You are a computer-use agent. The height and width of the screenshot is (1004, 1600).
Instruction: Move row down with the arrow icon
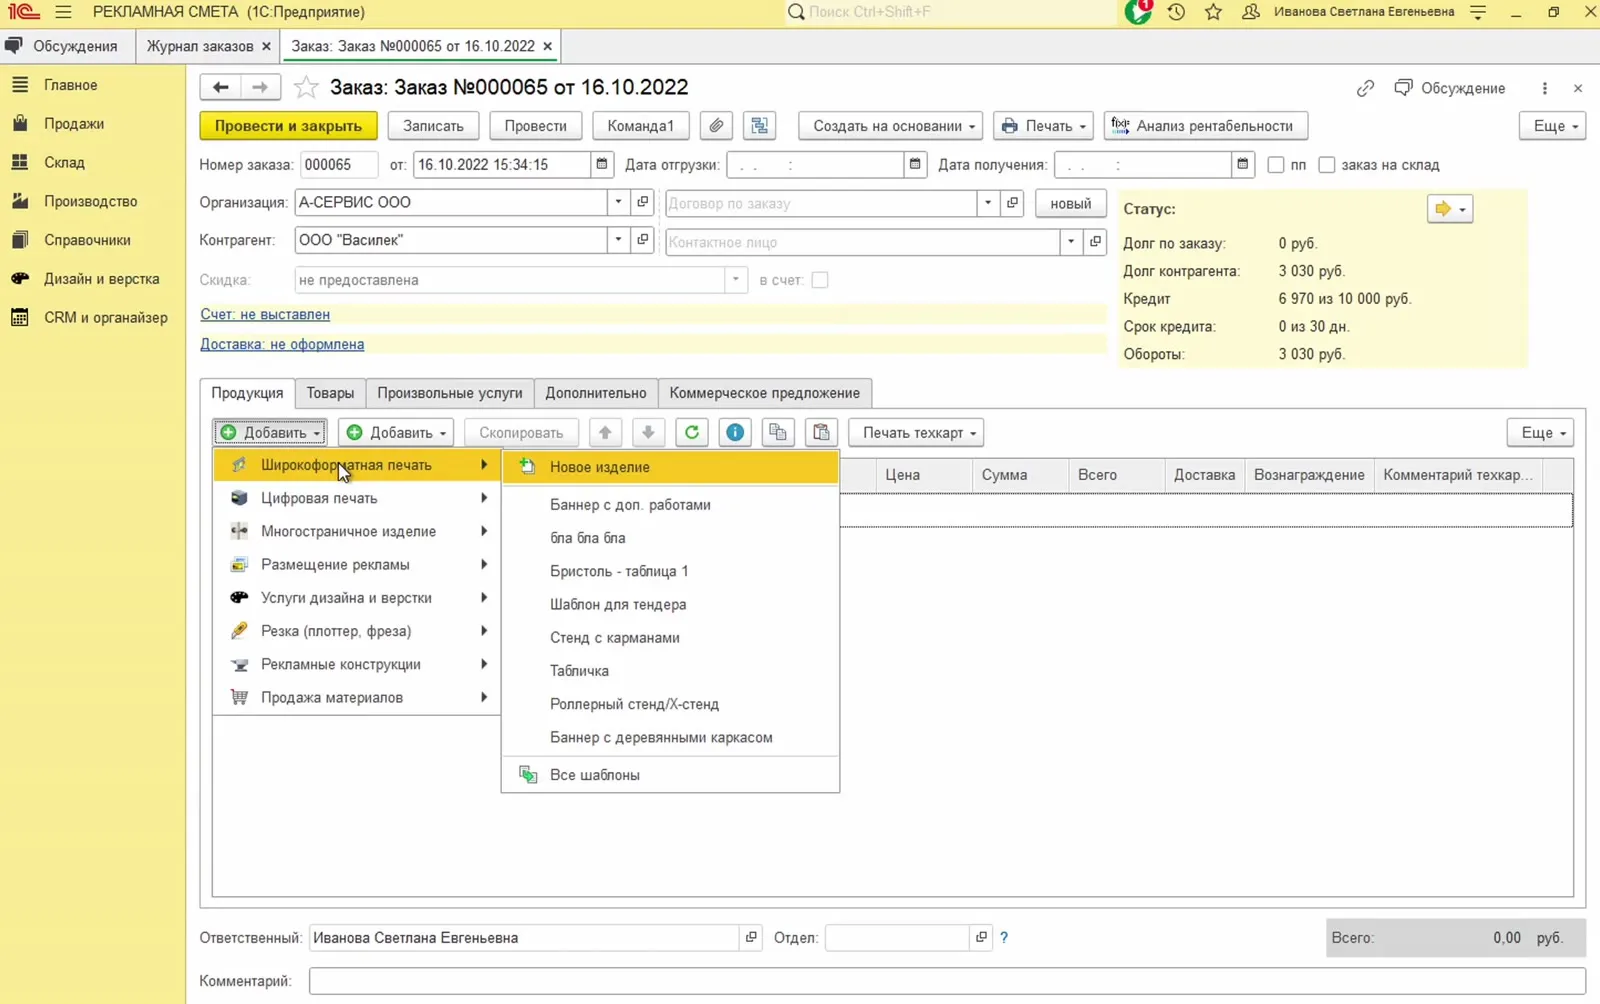pyautogui.click(x=648, y=433)
